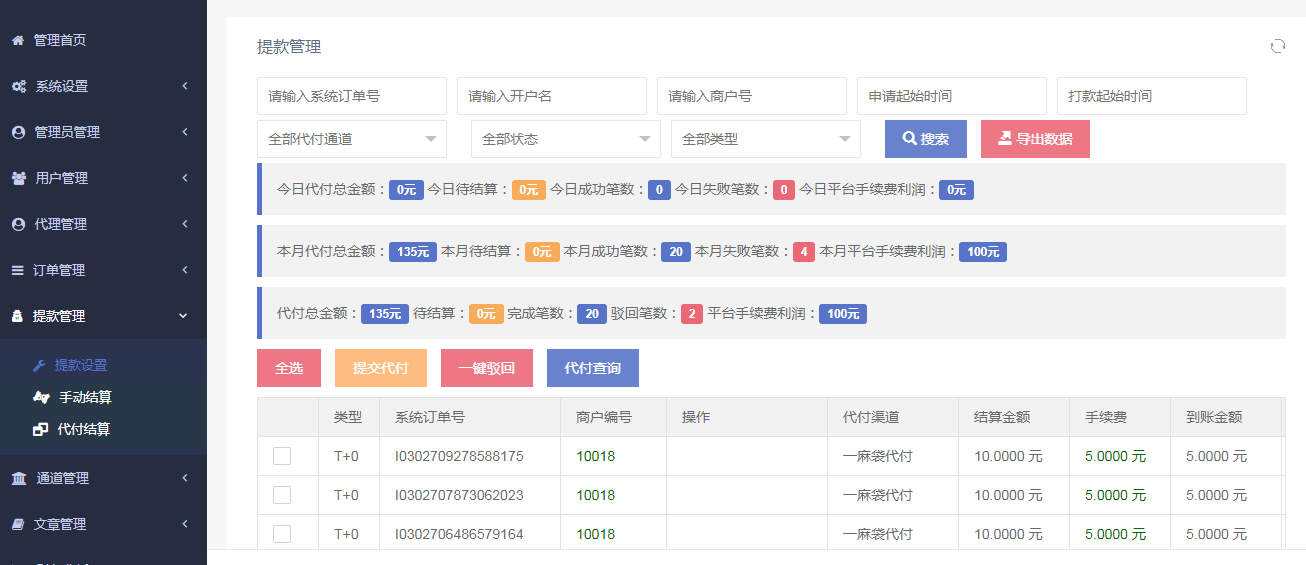The width and height of the screenshot is (1306, 565).
Task: Check the box for order I0302709278588175
Action: (282, 456)
